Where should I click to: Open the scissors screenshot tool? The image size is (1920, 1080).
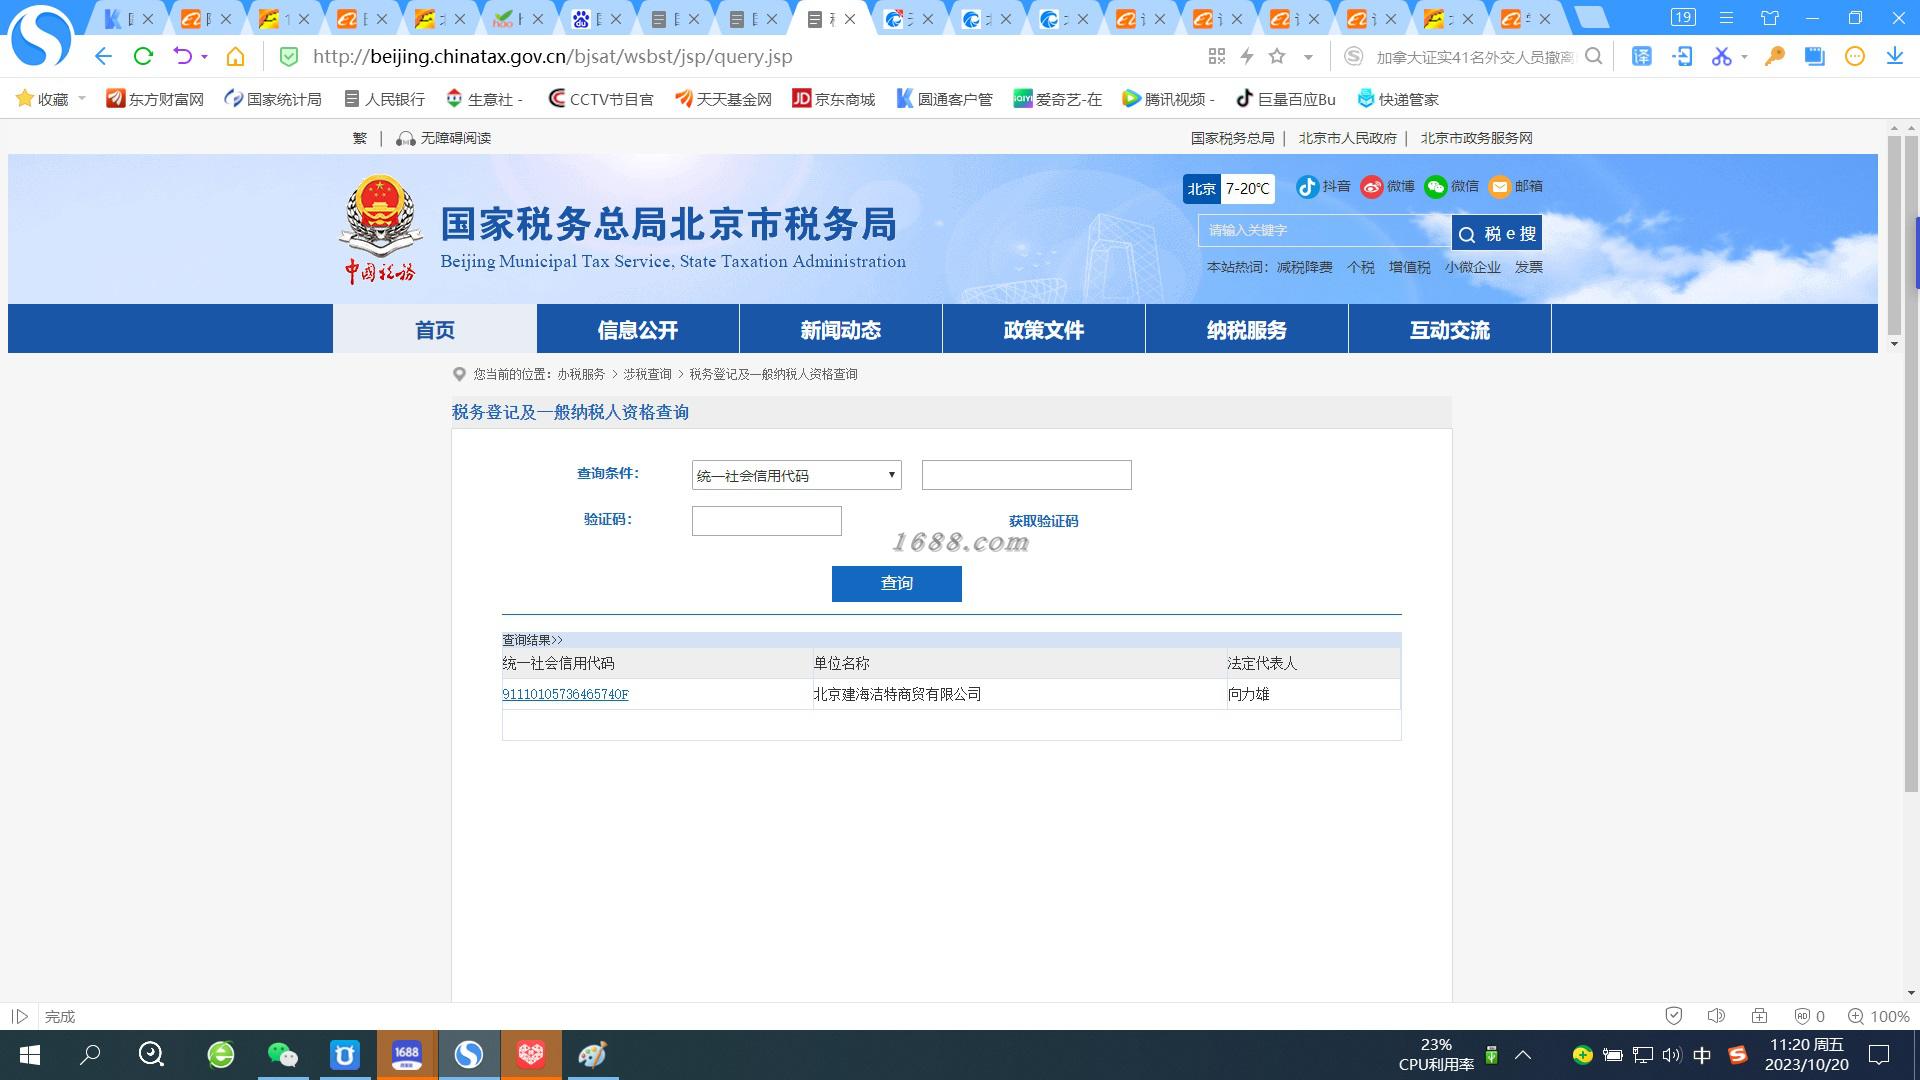coord(1721,57)
